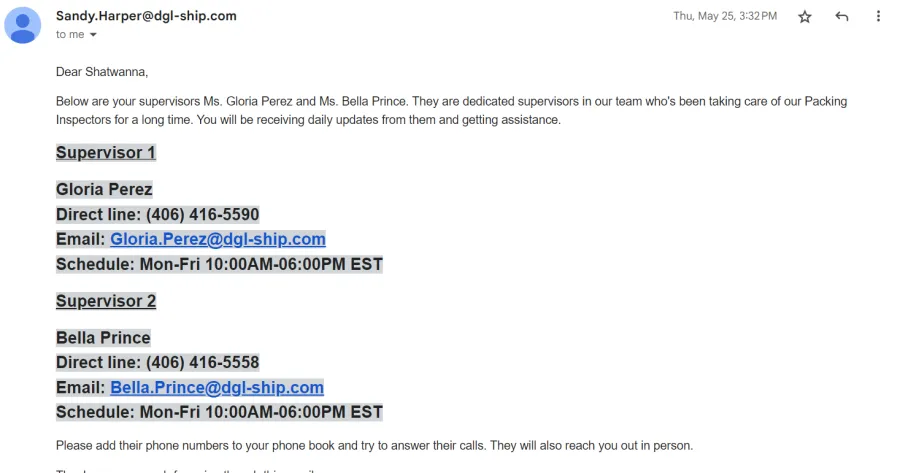Click Gloria Perez's direct line number

[203, 215]
